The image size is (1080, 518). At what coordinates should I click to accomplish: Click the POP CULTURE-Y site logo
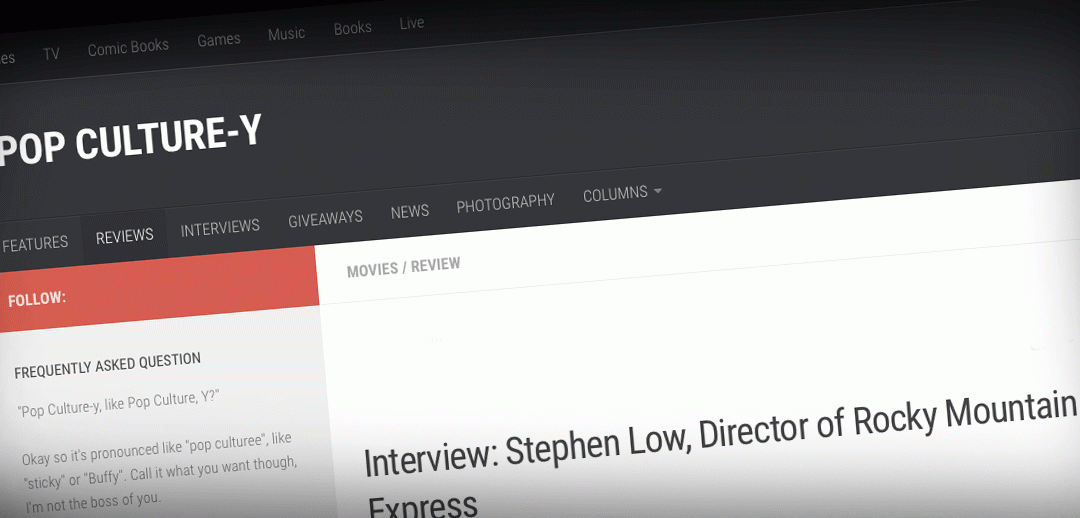130,142
